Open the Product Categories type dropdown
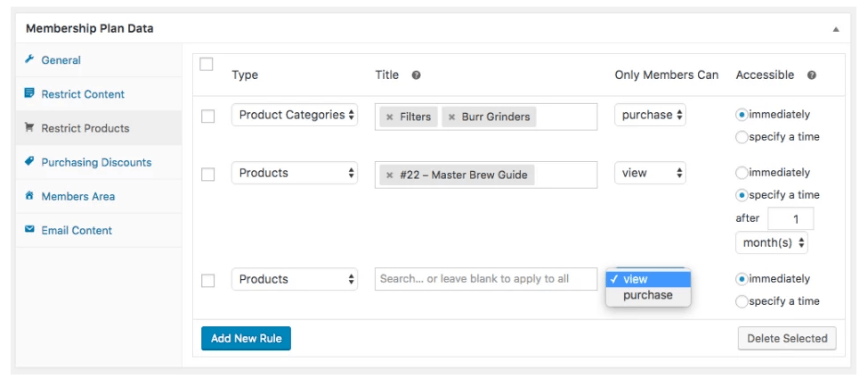The width and height of the screenshot is (866, 385). pos(294,115)
